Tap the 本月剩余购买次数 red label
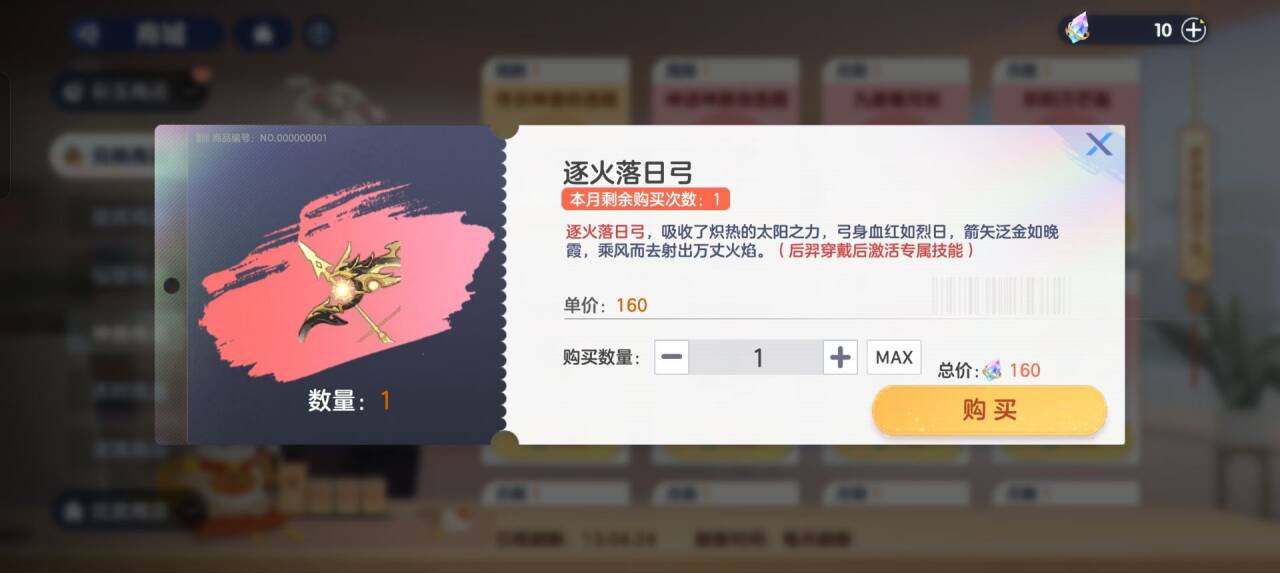Screen dimensions: 1280x573 [x=645, y=199]
